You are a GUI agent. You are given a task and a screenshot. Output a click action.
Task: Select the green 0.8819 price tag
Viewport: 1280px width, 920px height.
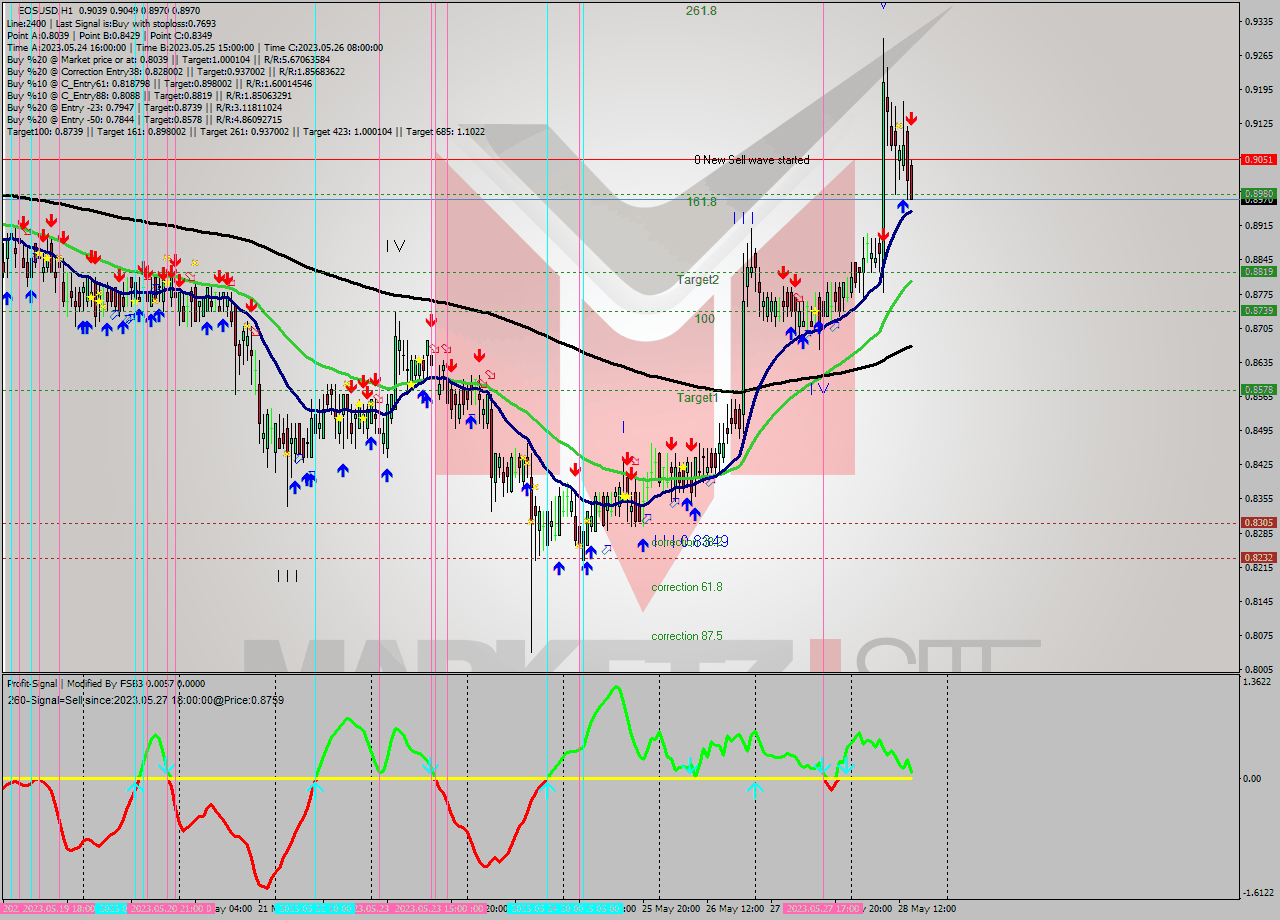point(1257,271)
